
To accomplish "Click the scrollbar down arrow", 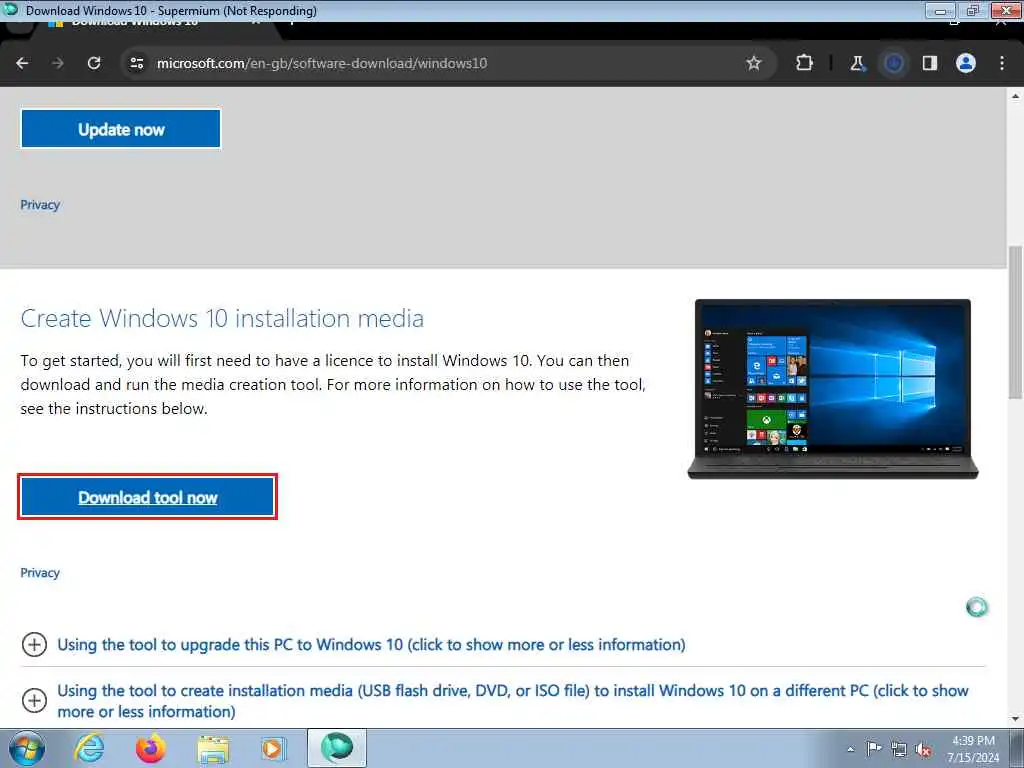I will coord(1016,719).
